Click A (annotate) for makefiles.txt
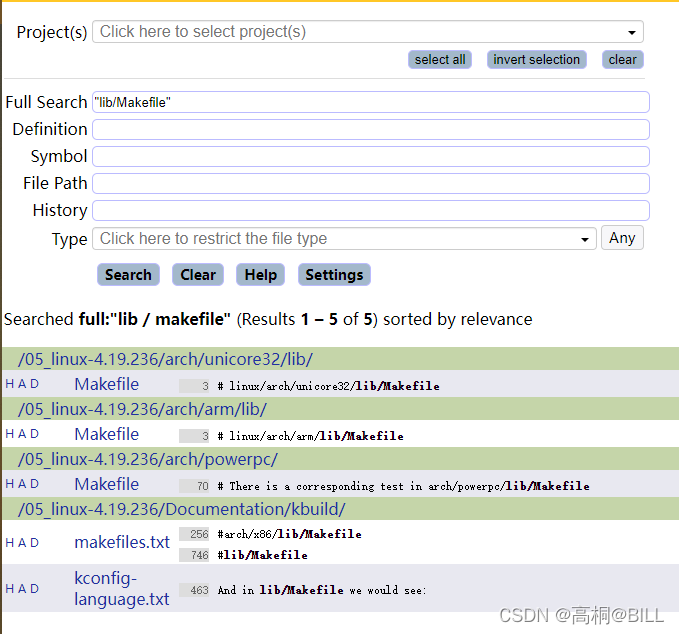 [22, 543]
